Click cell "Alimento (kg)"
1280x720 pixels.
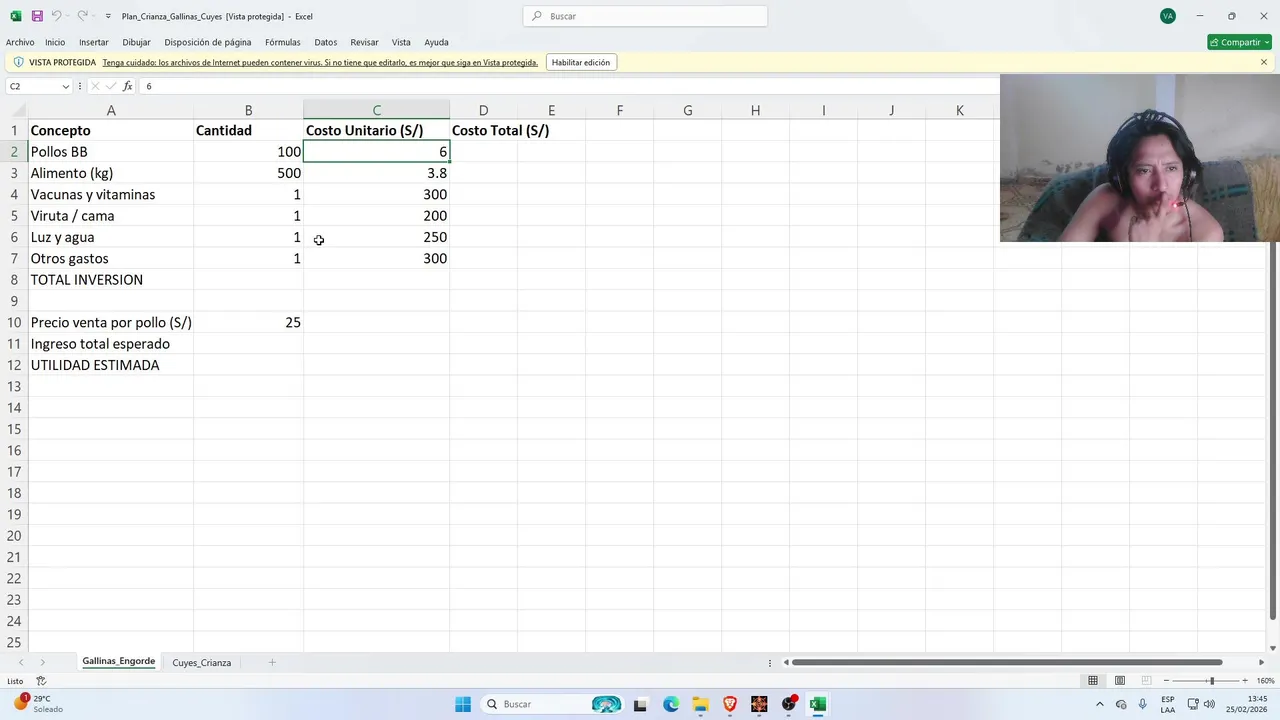point(111,173)
